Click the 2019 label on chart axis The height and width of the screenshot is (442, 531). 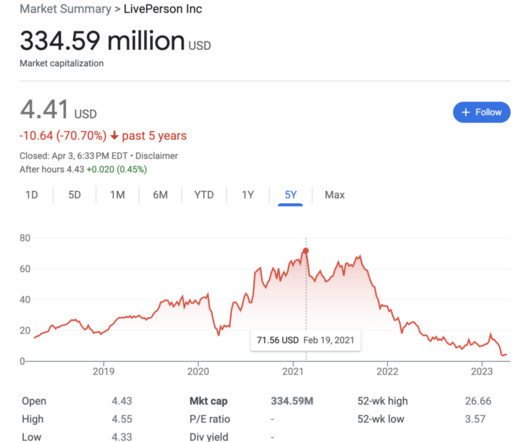pyautogui.click(x=104, y=371)
